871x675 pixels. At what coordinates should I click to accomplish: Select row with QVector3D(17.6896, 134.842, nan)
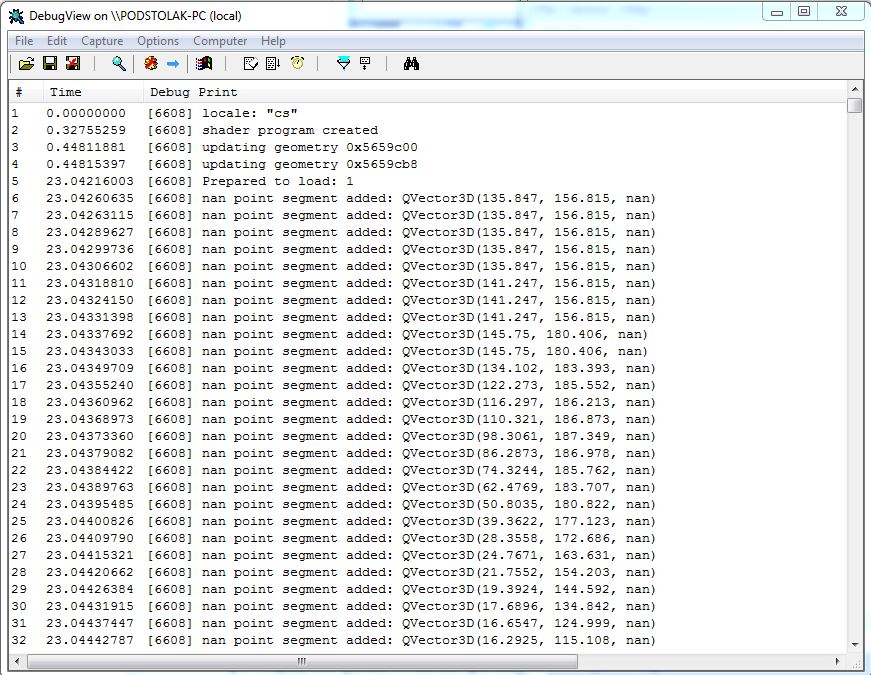[x=428, y=606]
